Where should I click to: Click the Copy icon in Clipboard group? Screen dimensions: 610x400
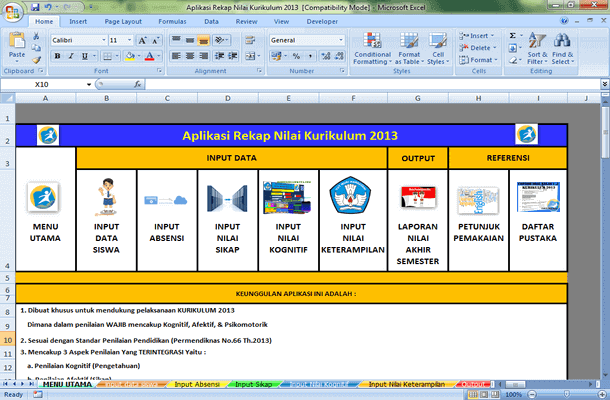(x=36, y=48)
